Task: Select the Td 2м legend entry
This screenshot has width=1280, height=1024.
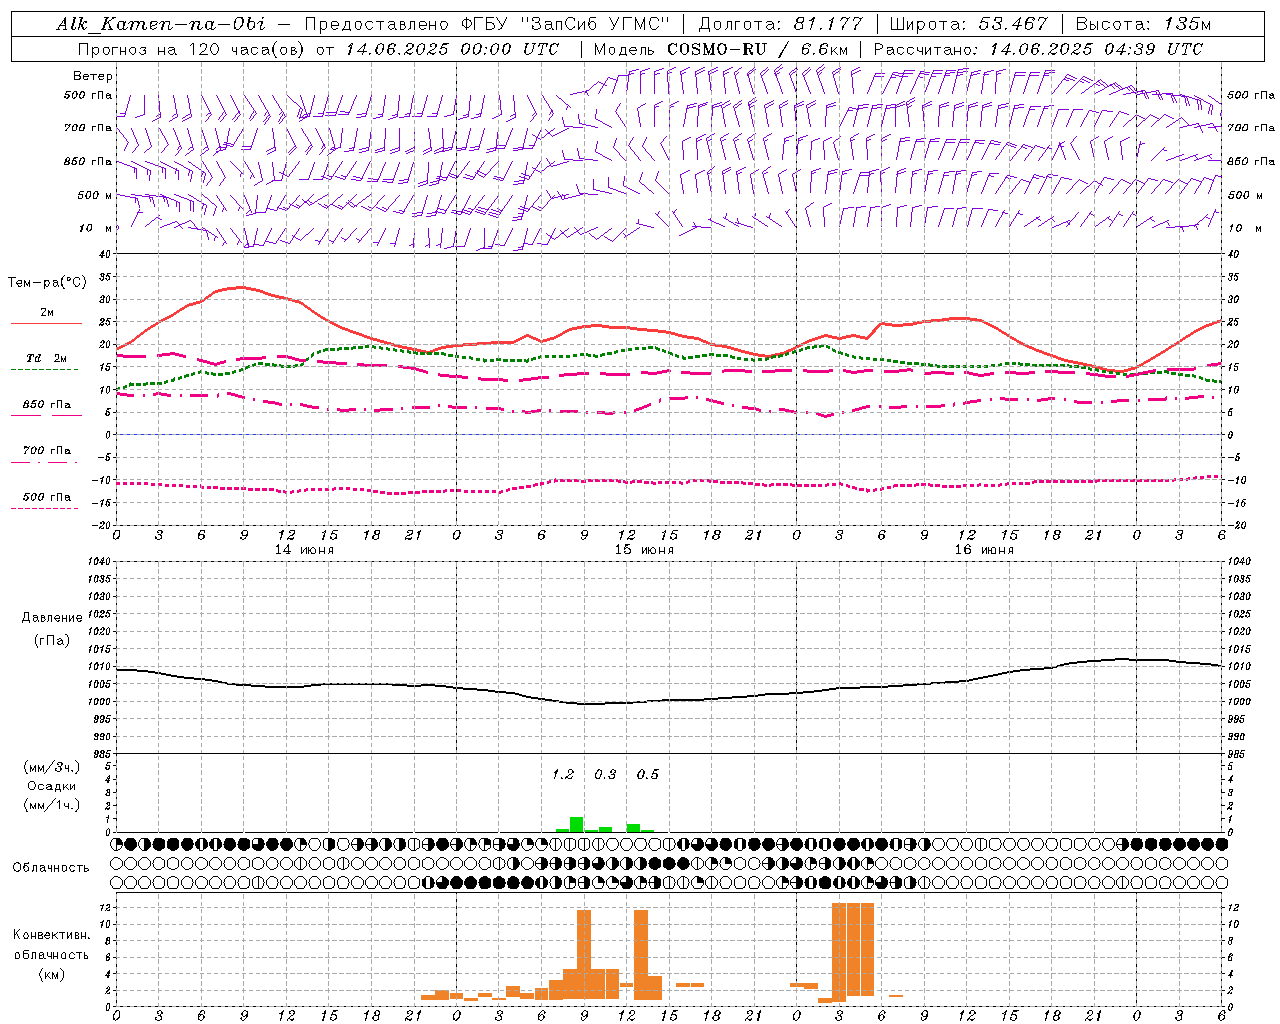Action: tap(46, 363)
